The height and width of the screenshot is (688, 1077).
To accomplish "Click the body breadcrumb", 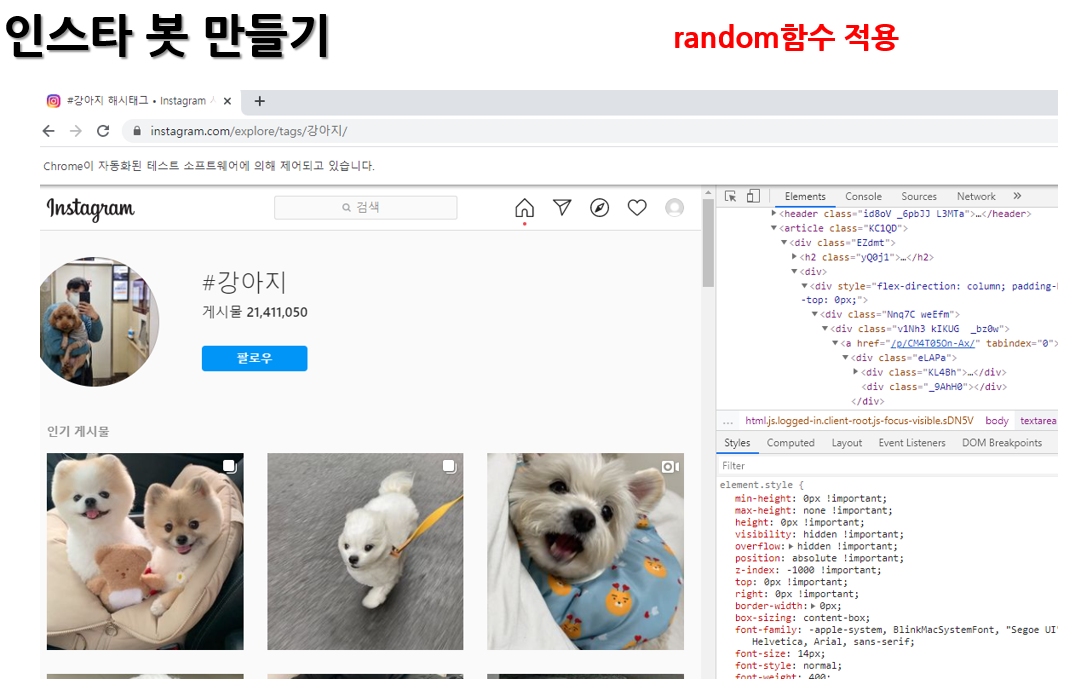I will (997, 420).
